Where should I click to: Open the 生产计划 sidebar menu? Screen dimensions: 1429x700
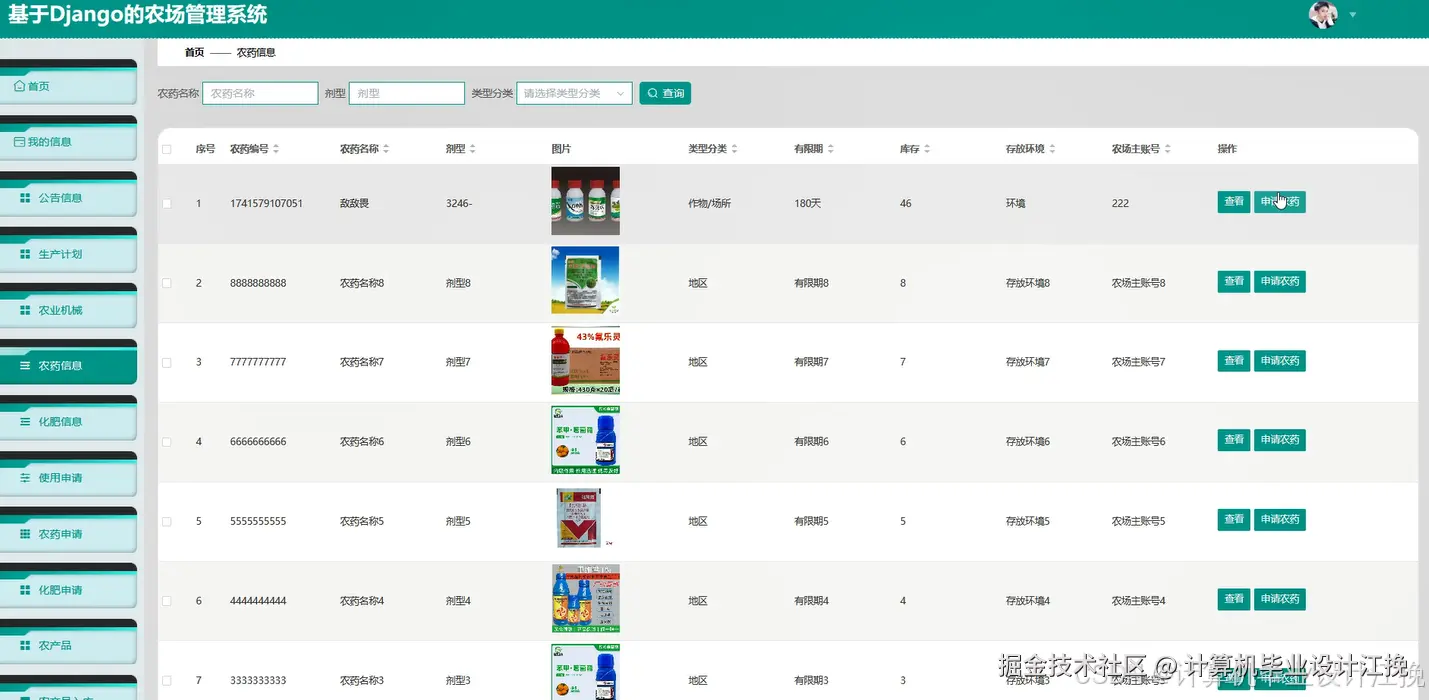pos(68,254)
